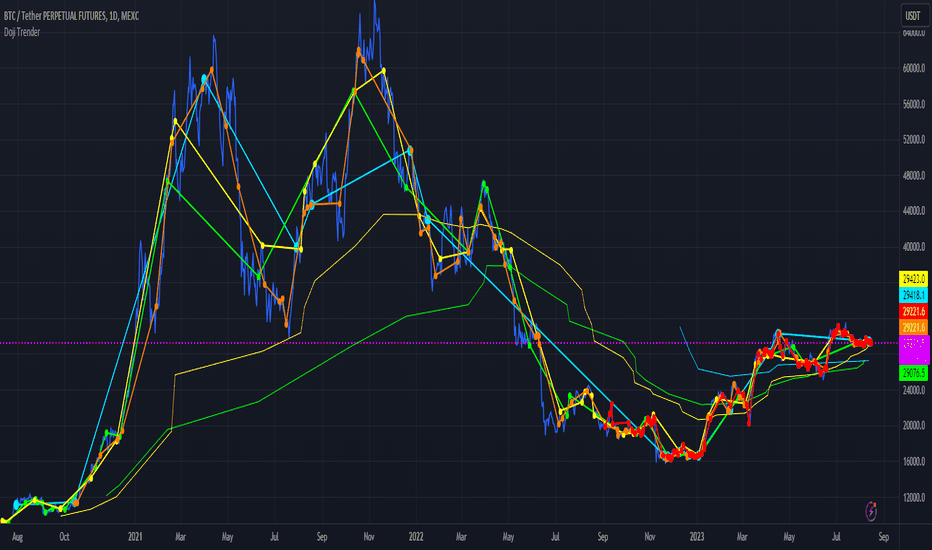Click the 2021 label on the time axis
932x550 pixels.
(x=135, y=537)
